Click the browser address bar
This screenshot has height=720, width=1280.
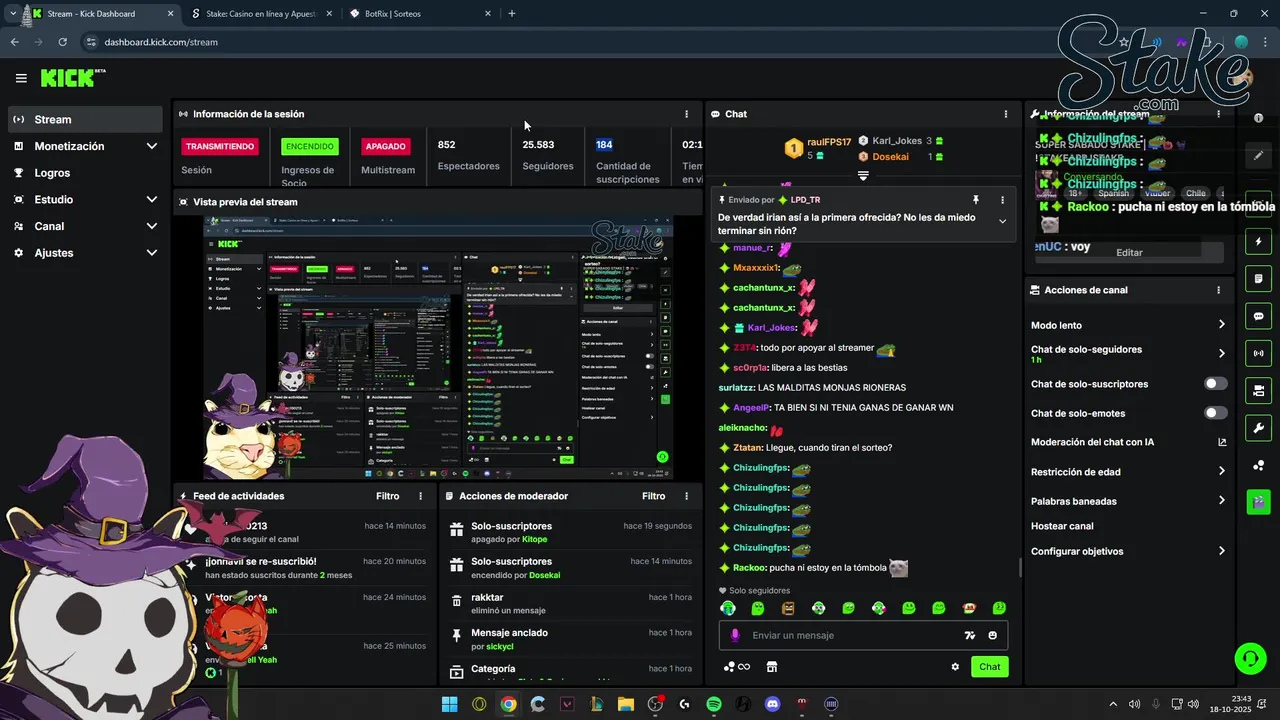(x=600, y=42)
